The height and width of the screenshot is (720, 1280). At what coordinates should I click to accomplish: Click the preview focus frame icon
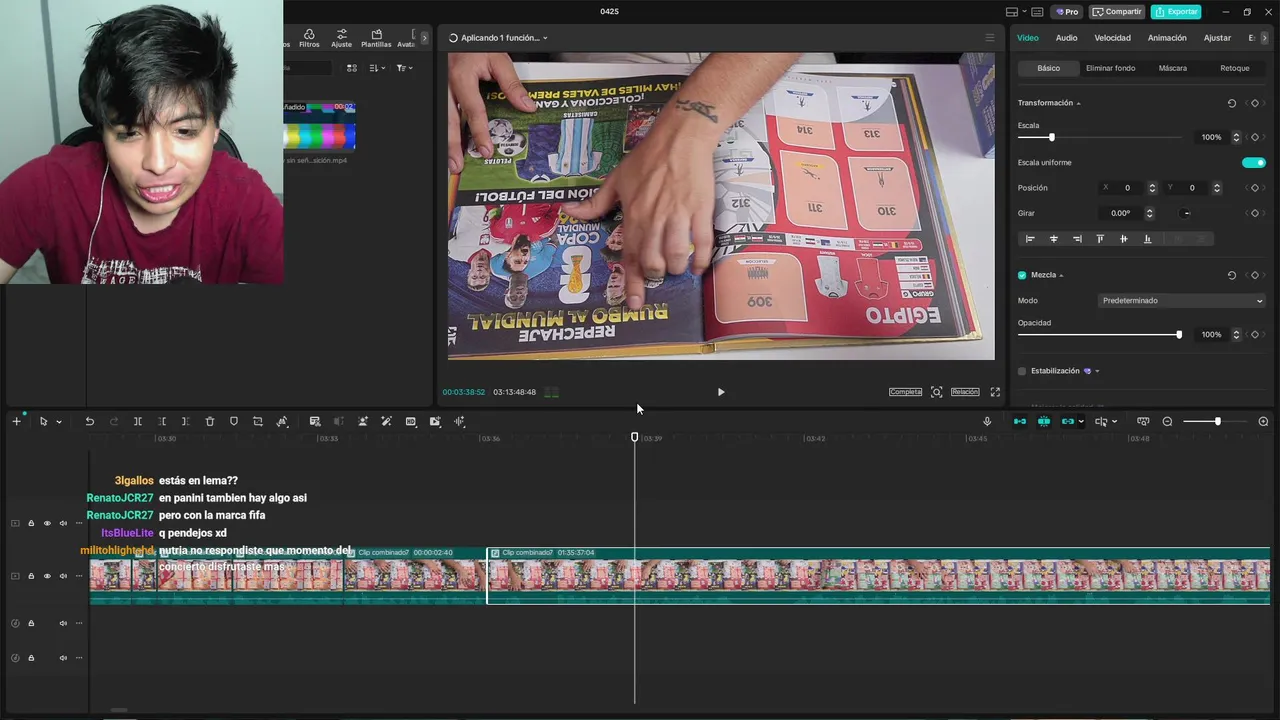point(936,392)
